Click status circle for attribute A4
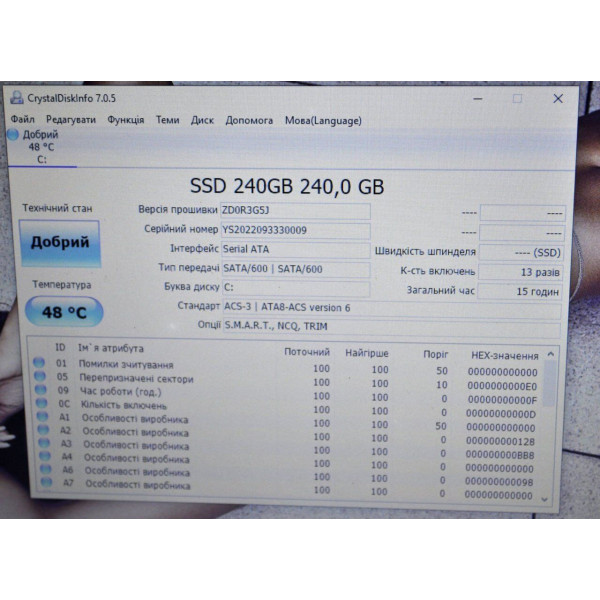The width and height of the screenshot is (600, 600). coord(45,456)
